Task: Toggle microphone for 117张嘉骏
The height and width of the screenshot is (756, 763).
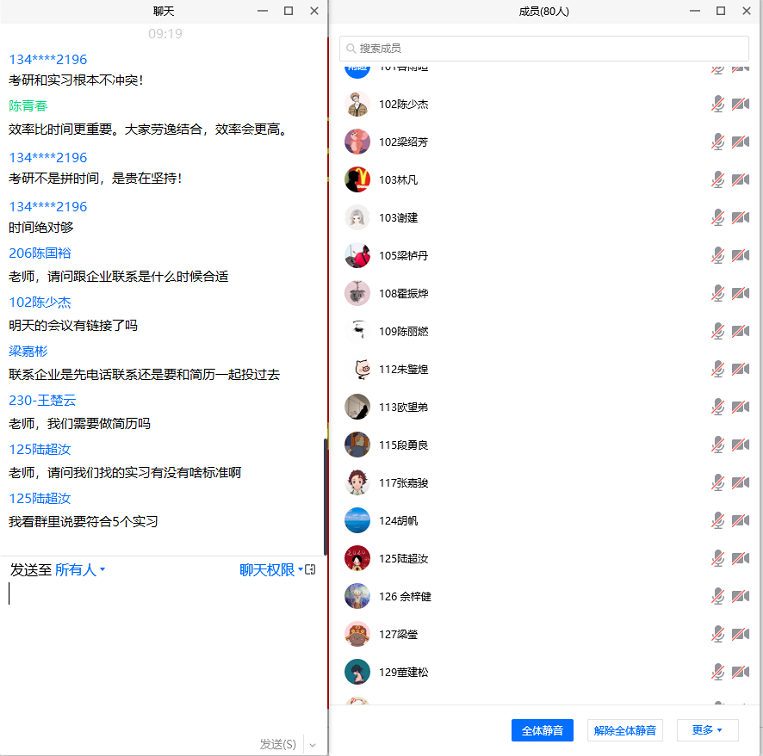Action: click(717, 483)
